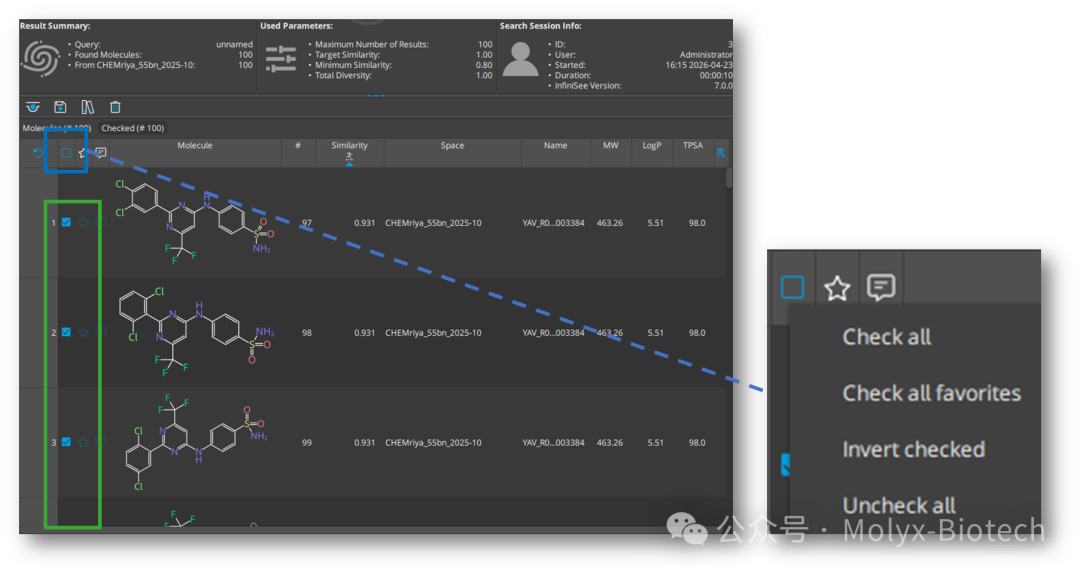Sort by the # column header
Screen dimensions: 1080x573
click(298, 145)
